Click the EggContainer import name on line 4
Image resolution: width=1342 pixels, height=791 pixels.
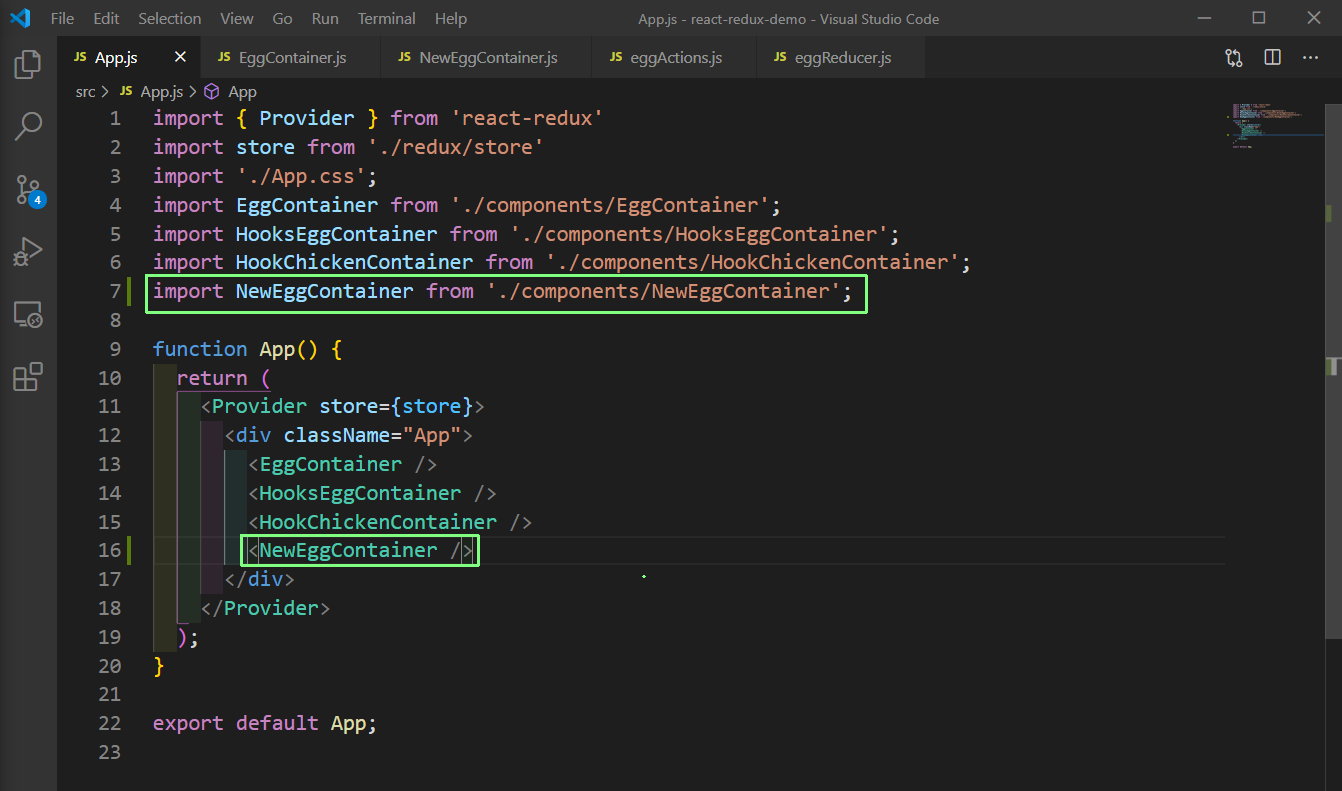point(307,205)
